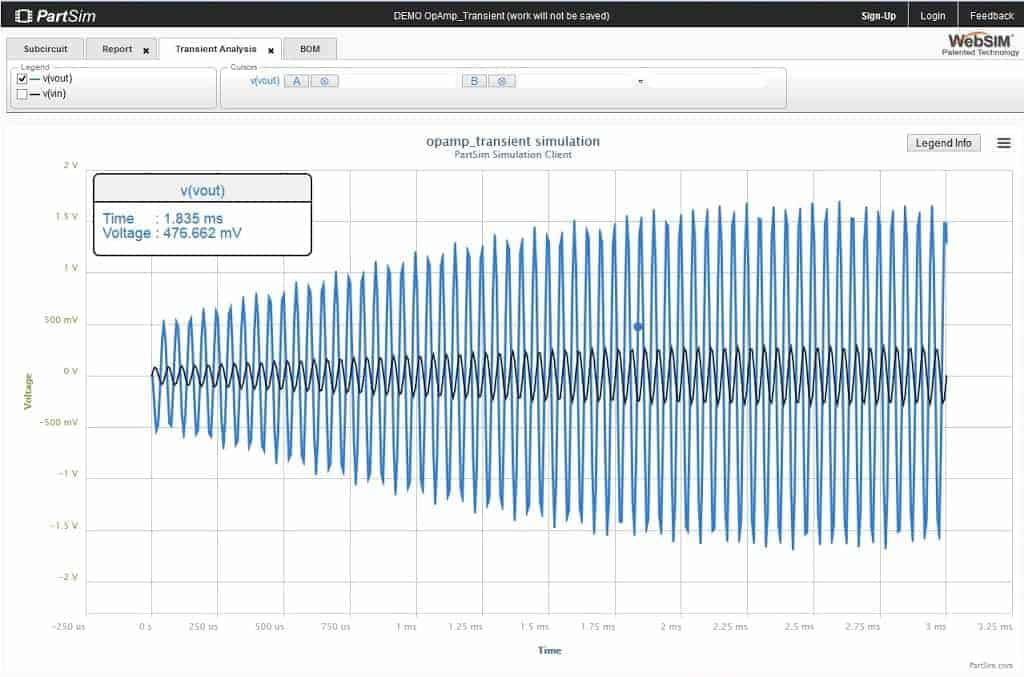Click the Legend Info button

point(942,143)
